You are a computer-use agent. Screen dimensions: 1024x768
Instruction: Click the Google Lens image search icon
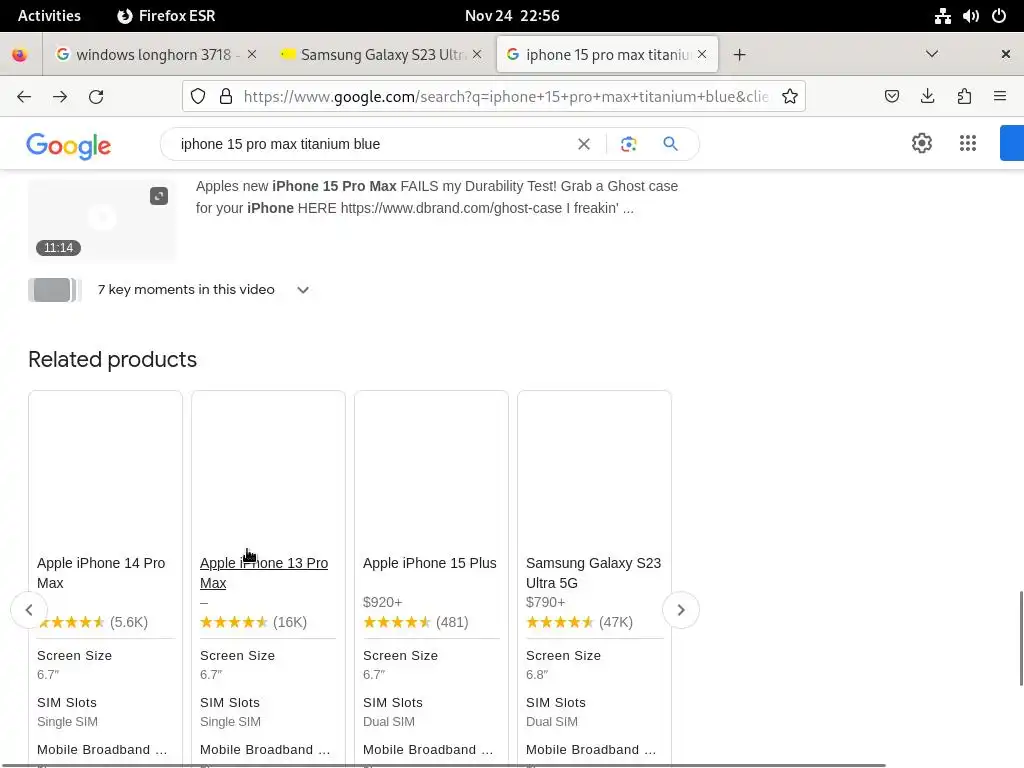point(628,144)
